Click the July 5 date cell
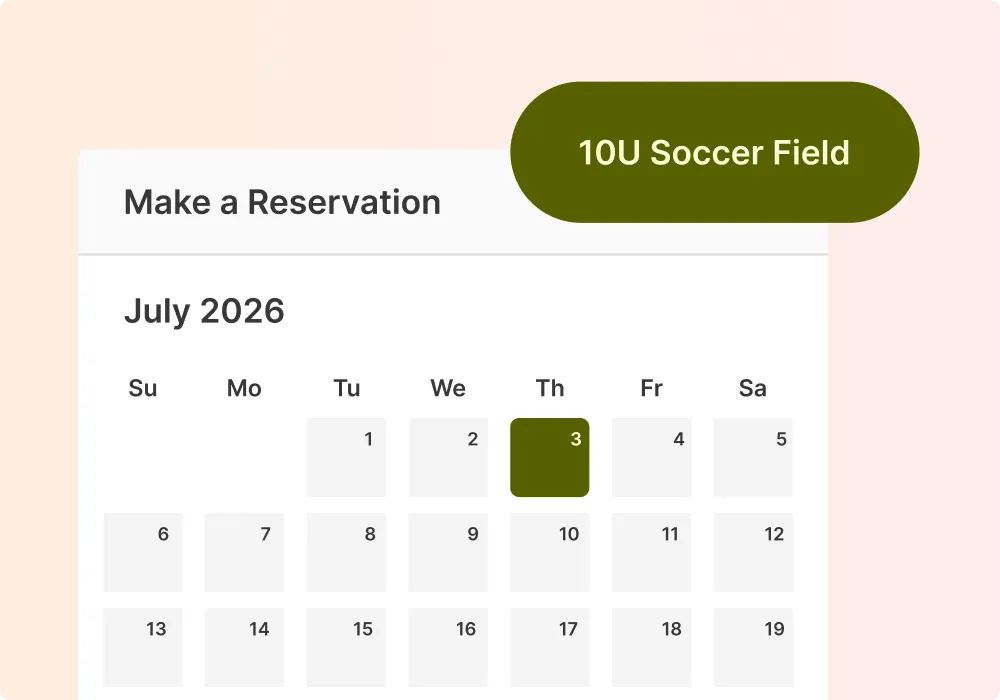1000x700 pixels. pyautogui.click(x=753, y=457)
